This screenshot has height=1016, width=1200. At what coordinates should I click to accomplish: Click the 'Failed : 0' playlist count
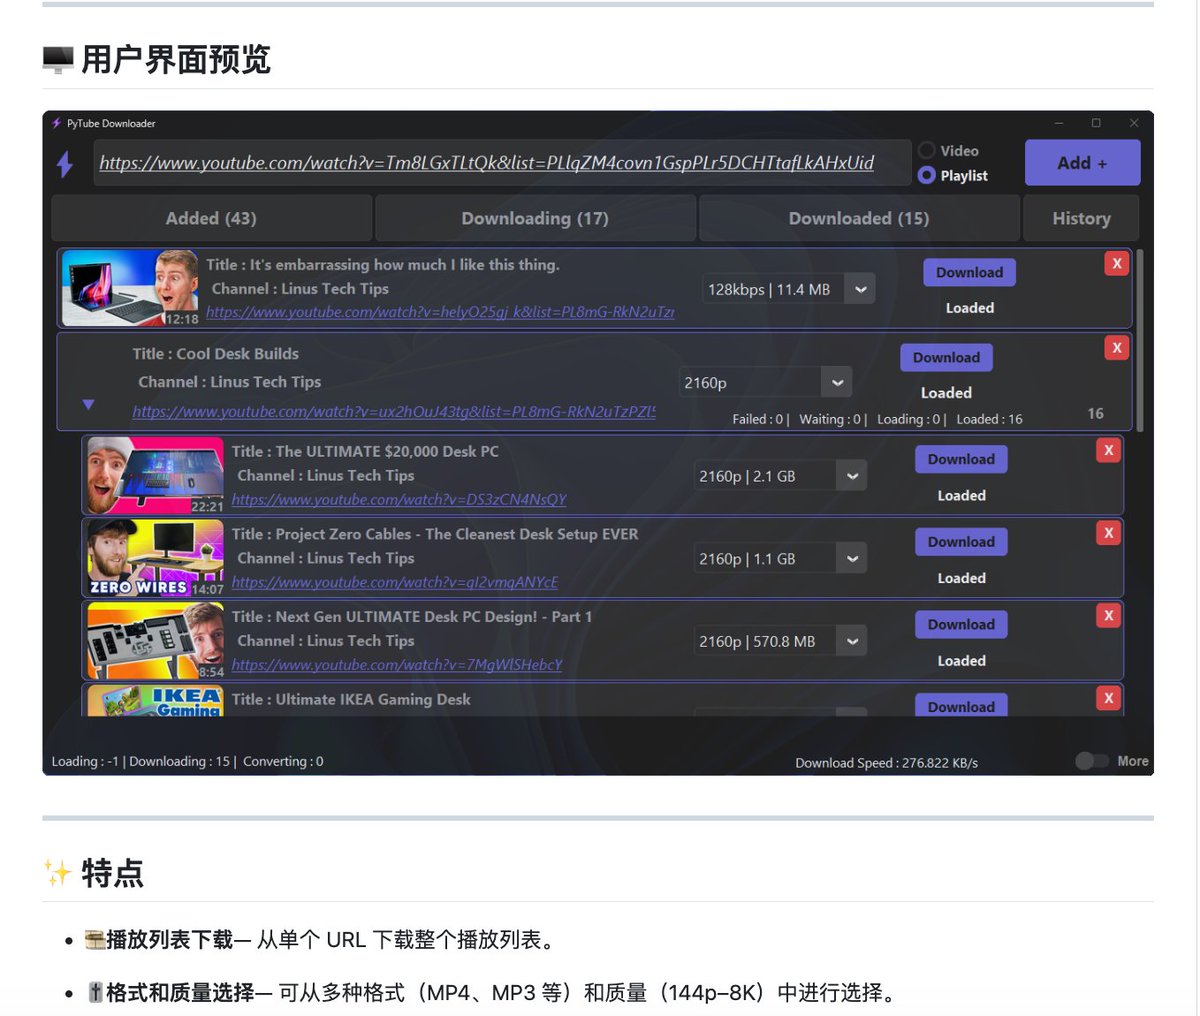click(x=758, y=419)
